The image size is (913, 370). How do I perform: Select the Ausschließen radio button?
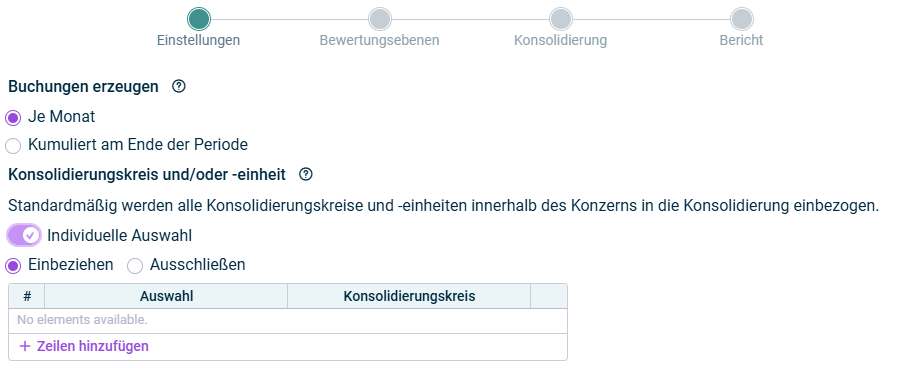click(x=135, y=266)
